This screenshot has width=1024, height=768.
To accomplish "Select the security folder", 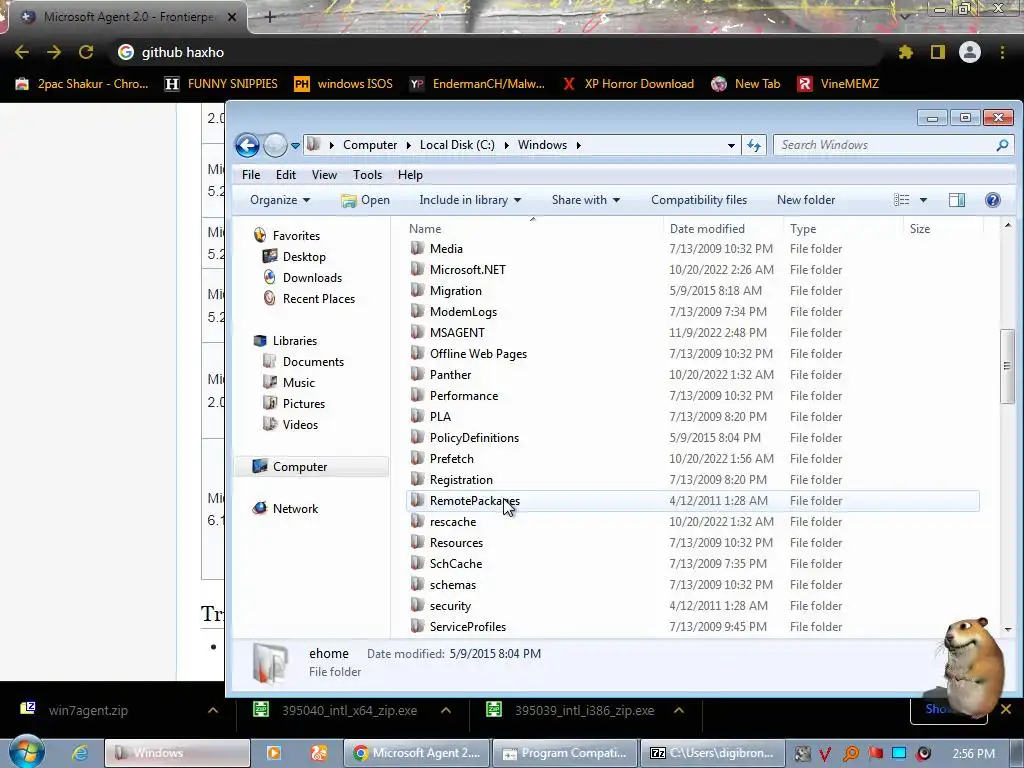I will pos(450,606).
